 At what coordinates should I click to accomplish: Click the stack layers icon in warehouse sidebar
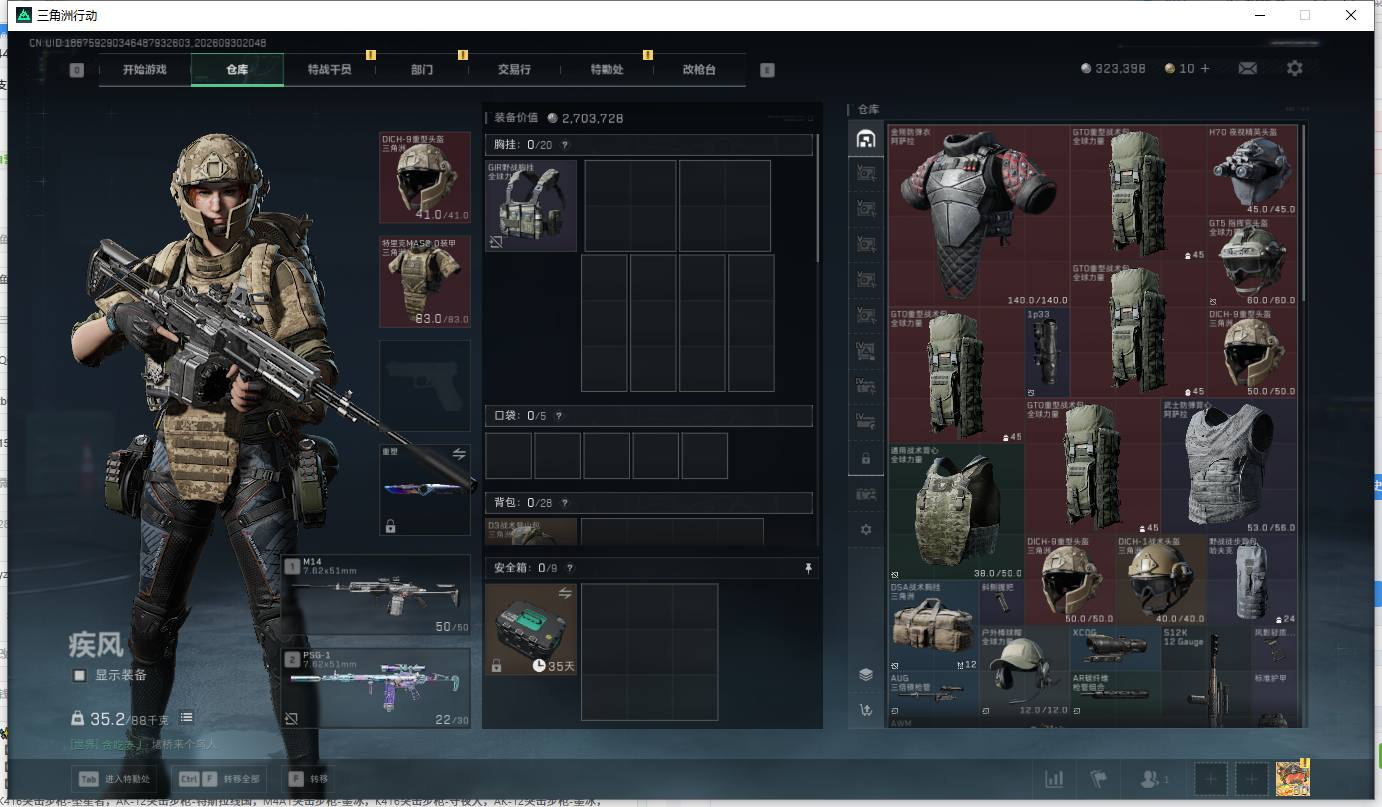pos(866,675)
